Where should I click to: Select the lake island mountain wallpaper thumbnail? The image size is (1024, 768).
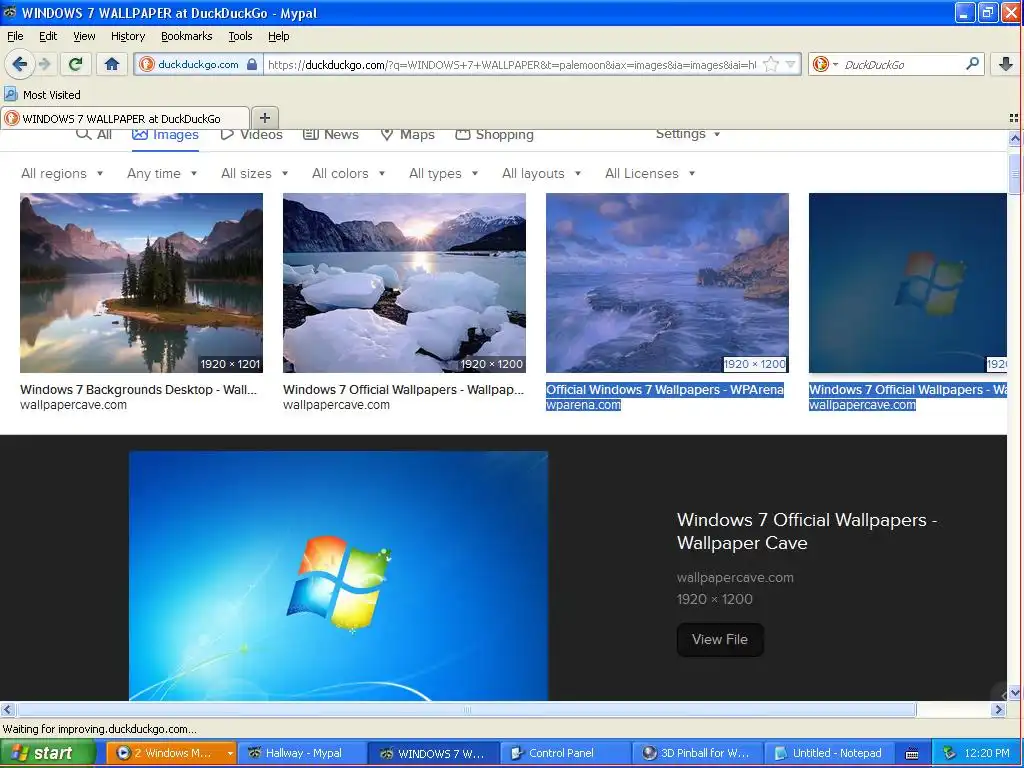pyautogui.click(x=141, y=283)
